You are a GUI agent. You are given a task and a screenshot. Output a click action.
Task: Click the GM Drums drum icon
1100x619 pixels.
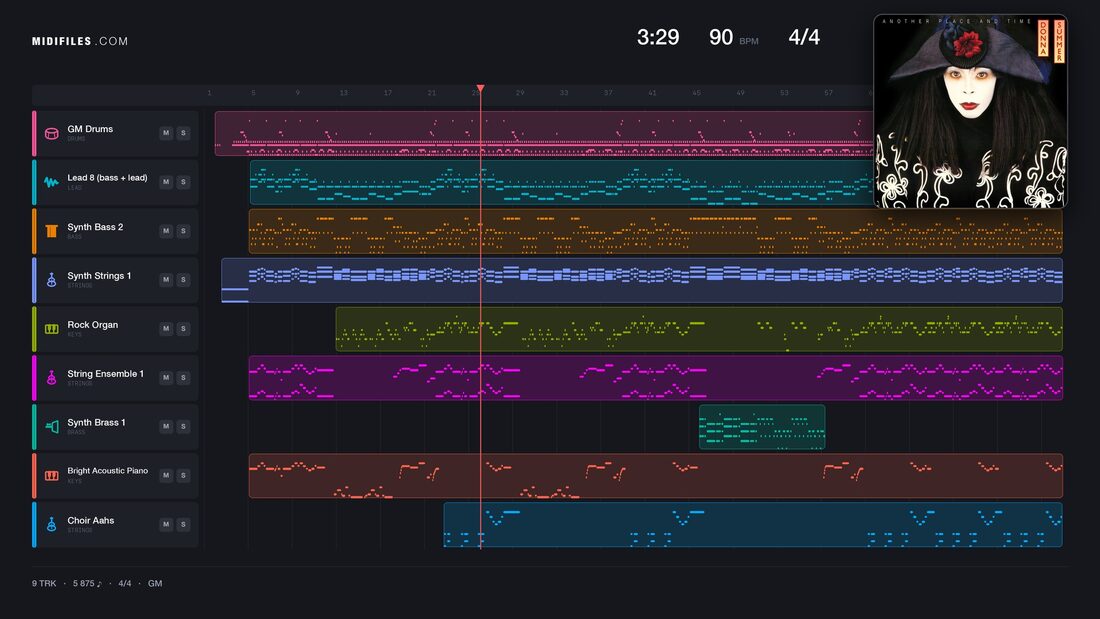pos(51,133)
